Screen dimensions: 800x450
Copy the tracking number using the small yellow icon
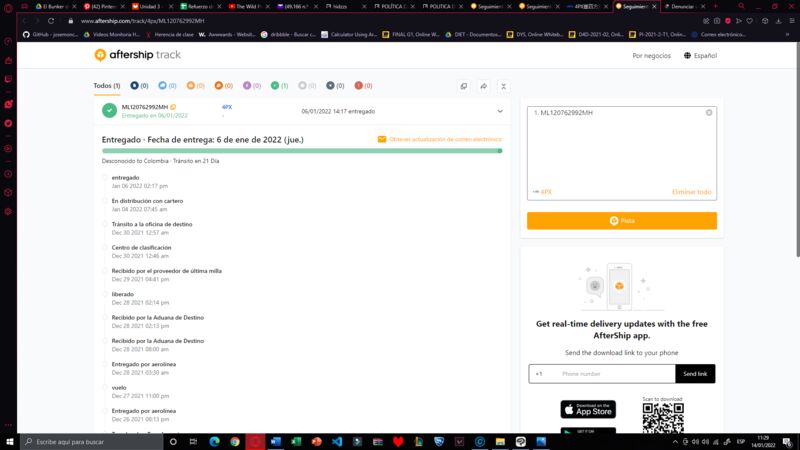click(173, 107)
